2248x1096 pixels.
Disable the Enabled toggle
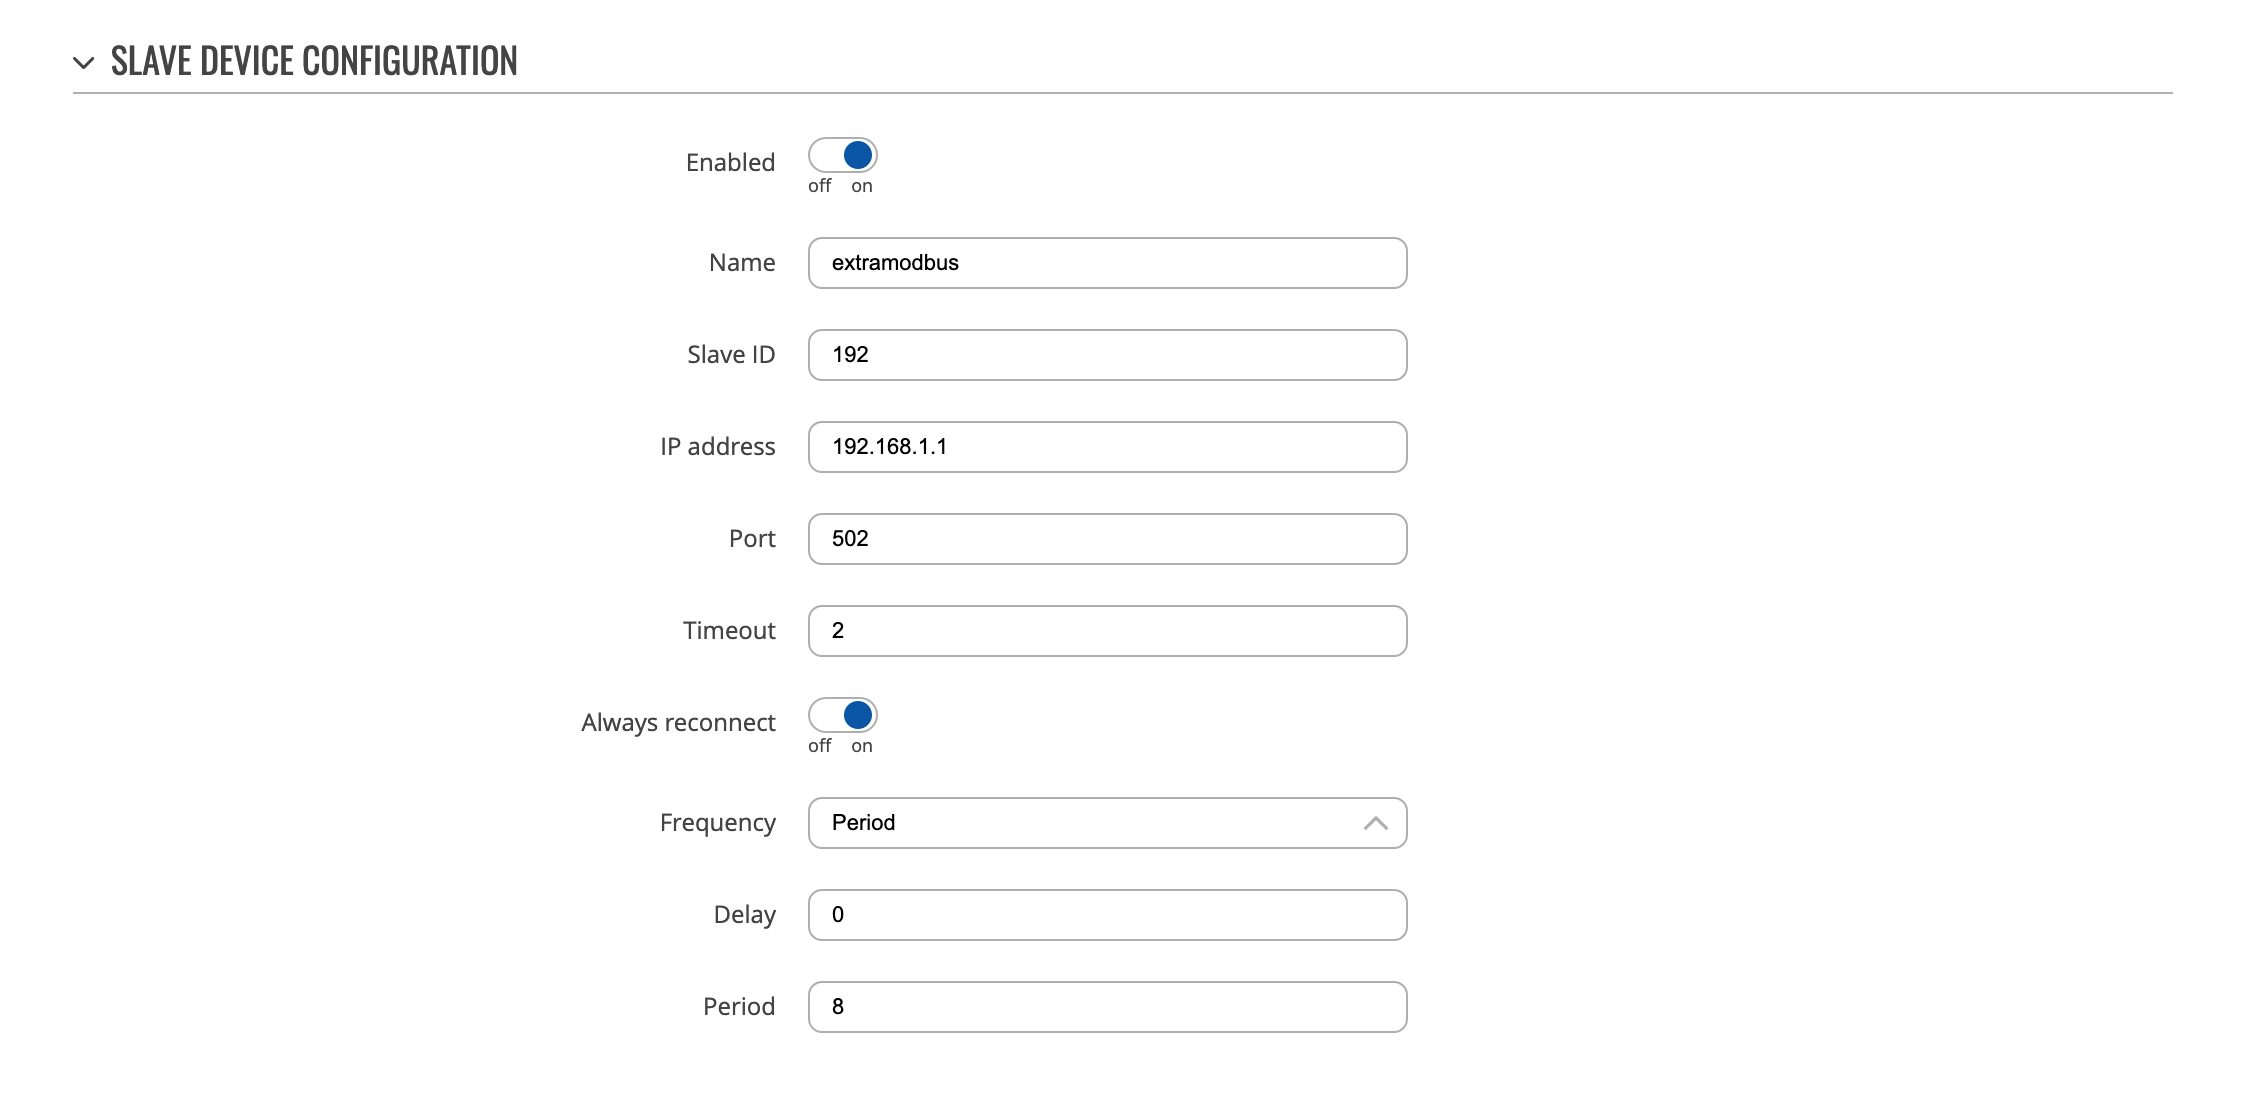842,156
